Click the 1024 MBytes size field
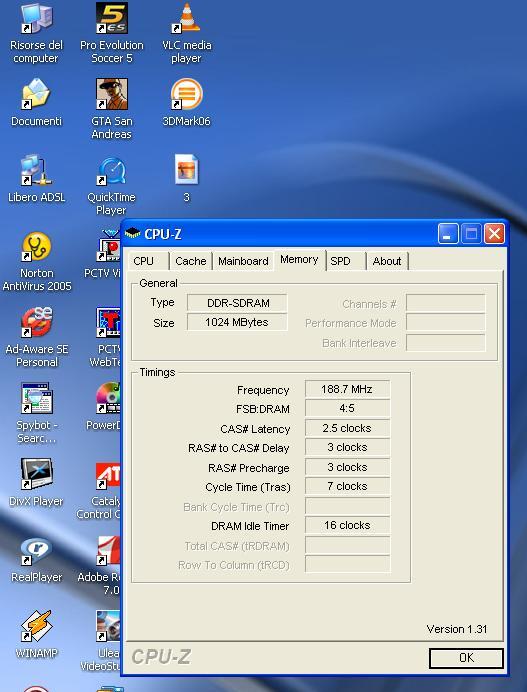 237,322
